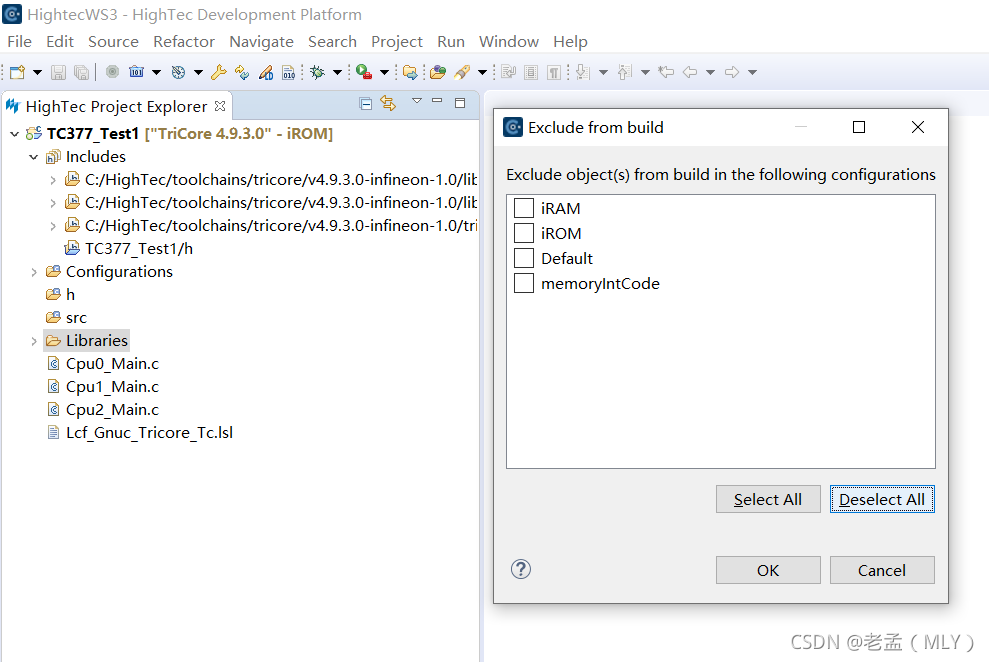
Task: Click OK in Exclude from build dialog
Action: (768, 570)
